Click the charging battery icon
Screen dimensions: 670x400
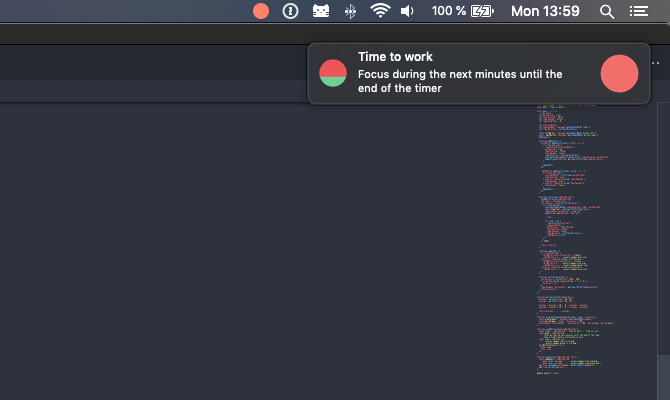(482, 11)
